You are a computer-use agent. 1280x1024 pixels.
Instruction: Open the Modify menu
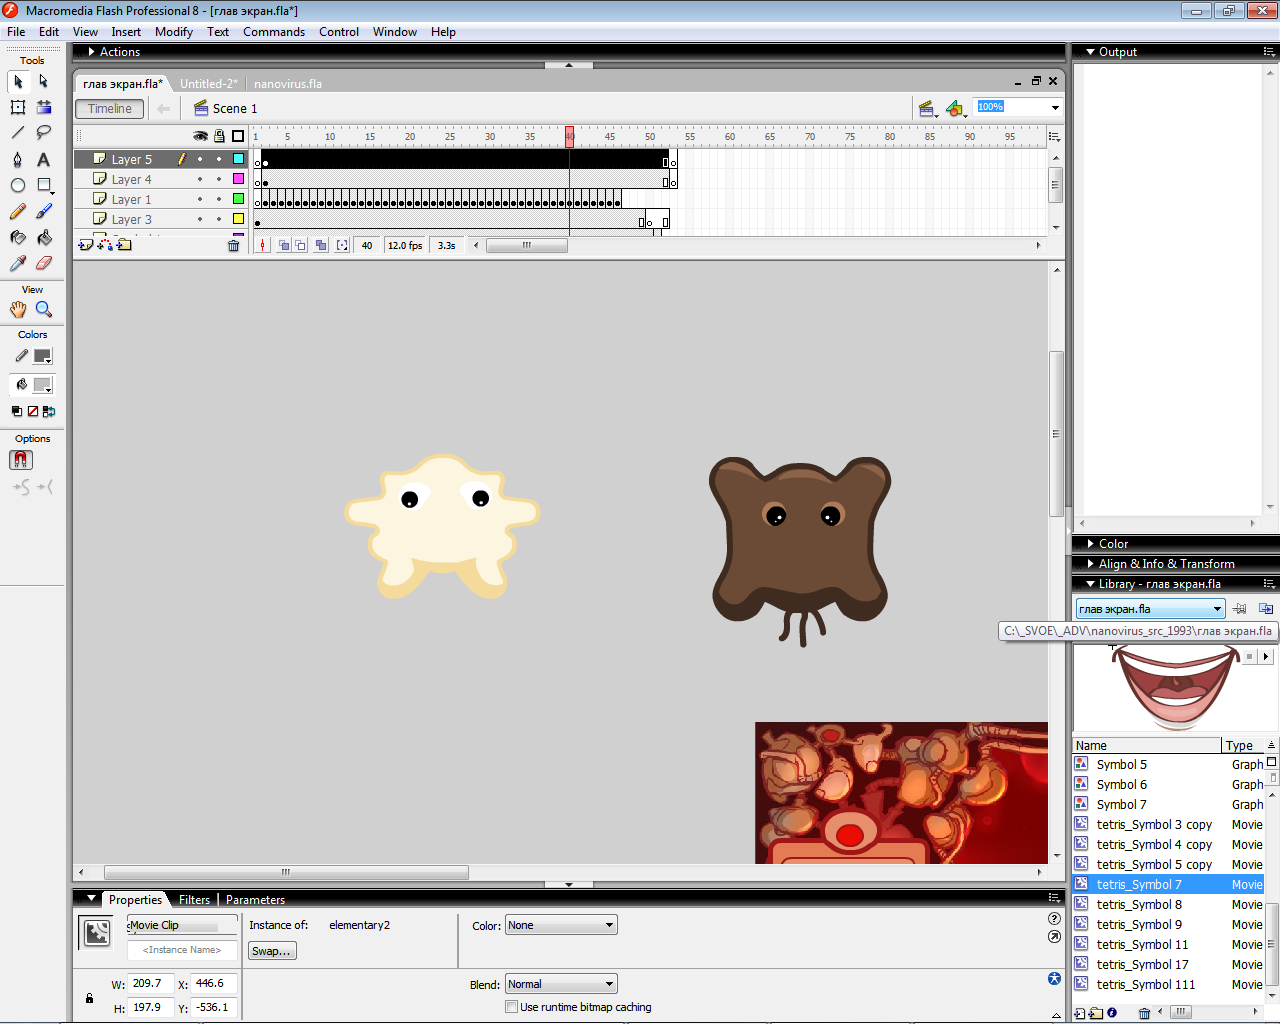[x=173, y=32]
